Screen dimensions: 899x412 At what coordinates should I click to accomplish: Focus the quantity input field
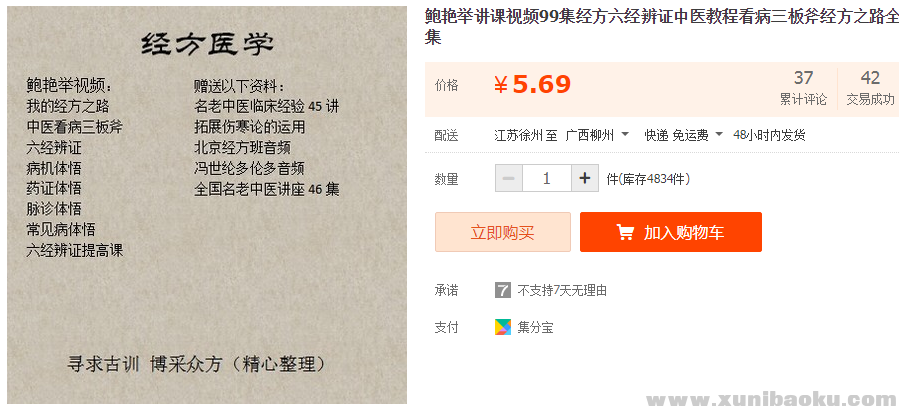click(x=546, y=179)
